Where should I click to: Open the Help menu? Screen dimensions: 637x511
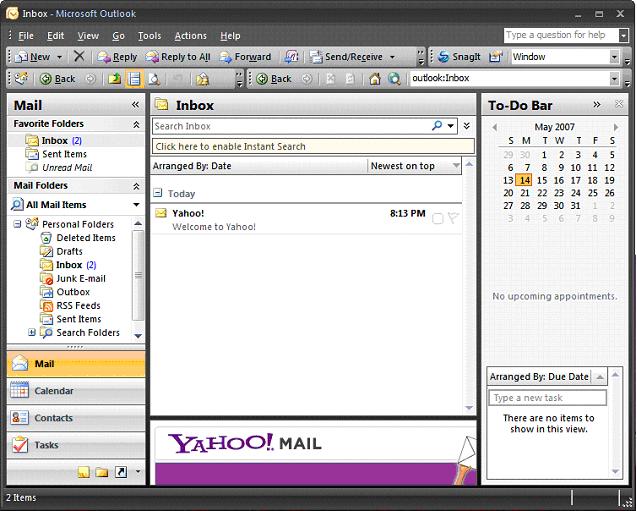(x=230, y=36)
